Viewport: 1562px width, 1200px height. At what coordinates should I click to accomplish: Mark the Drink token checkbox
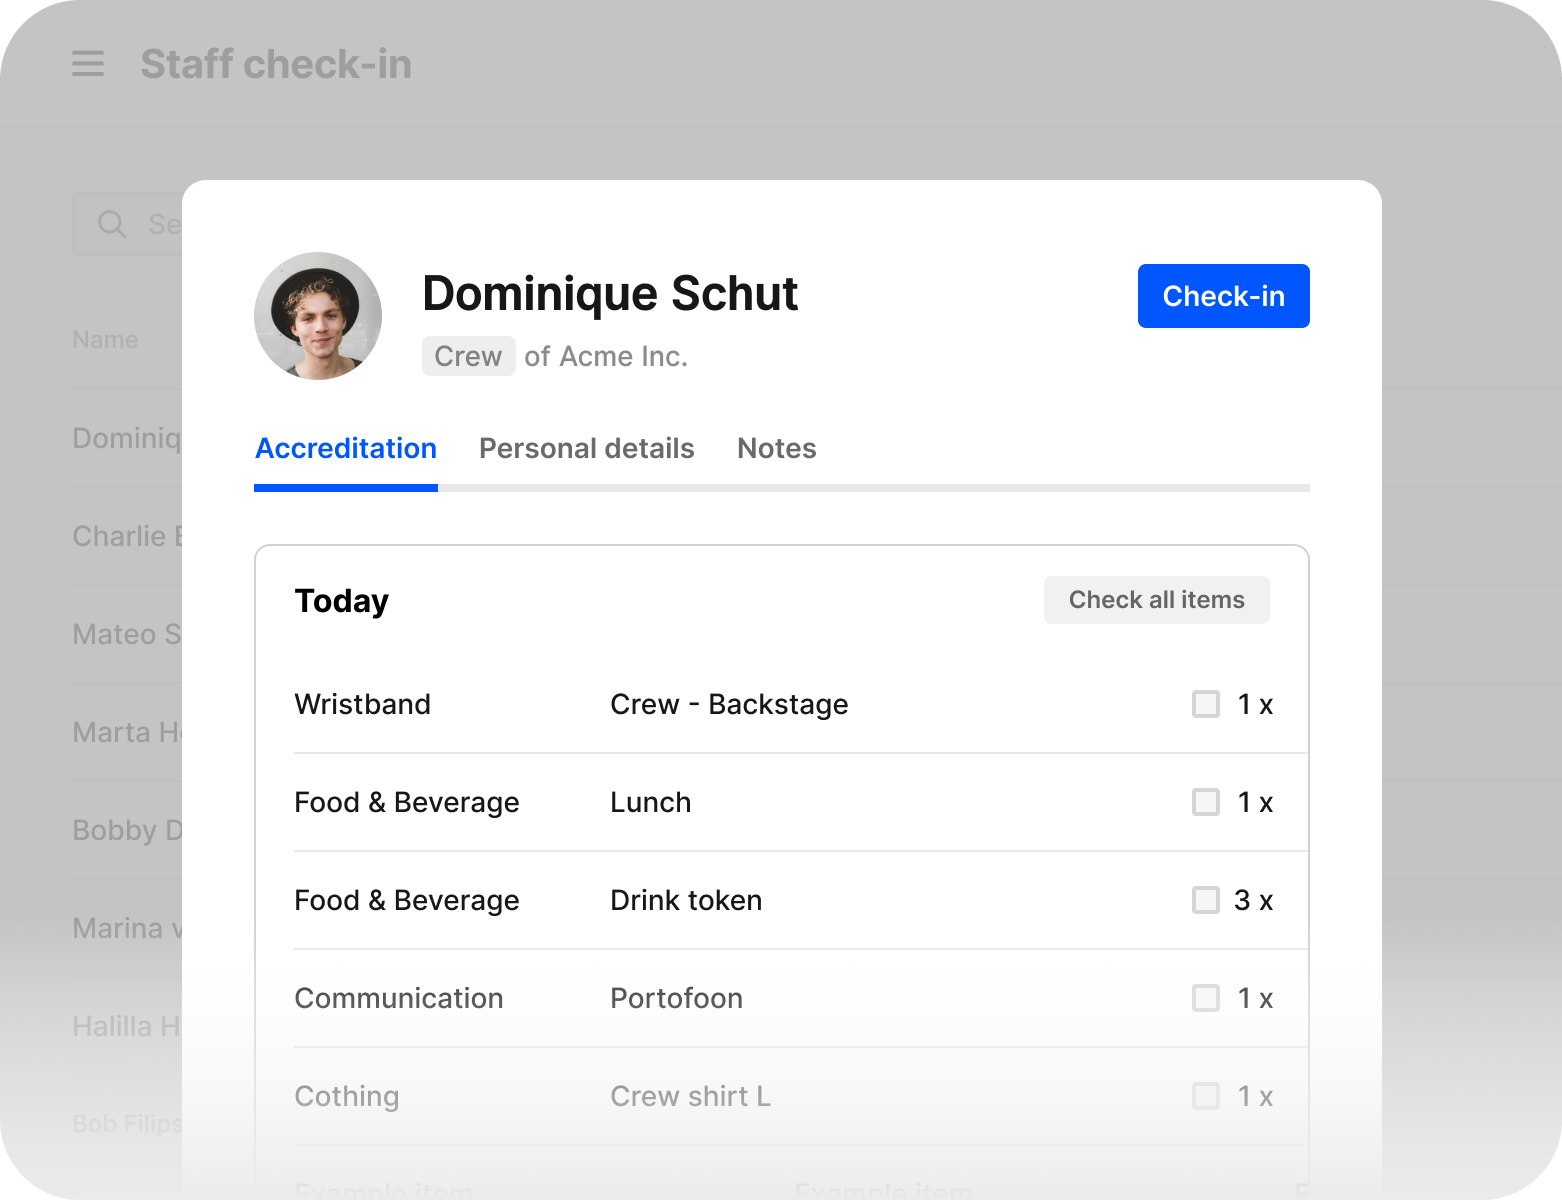(1206, 900)
